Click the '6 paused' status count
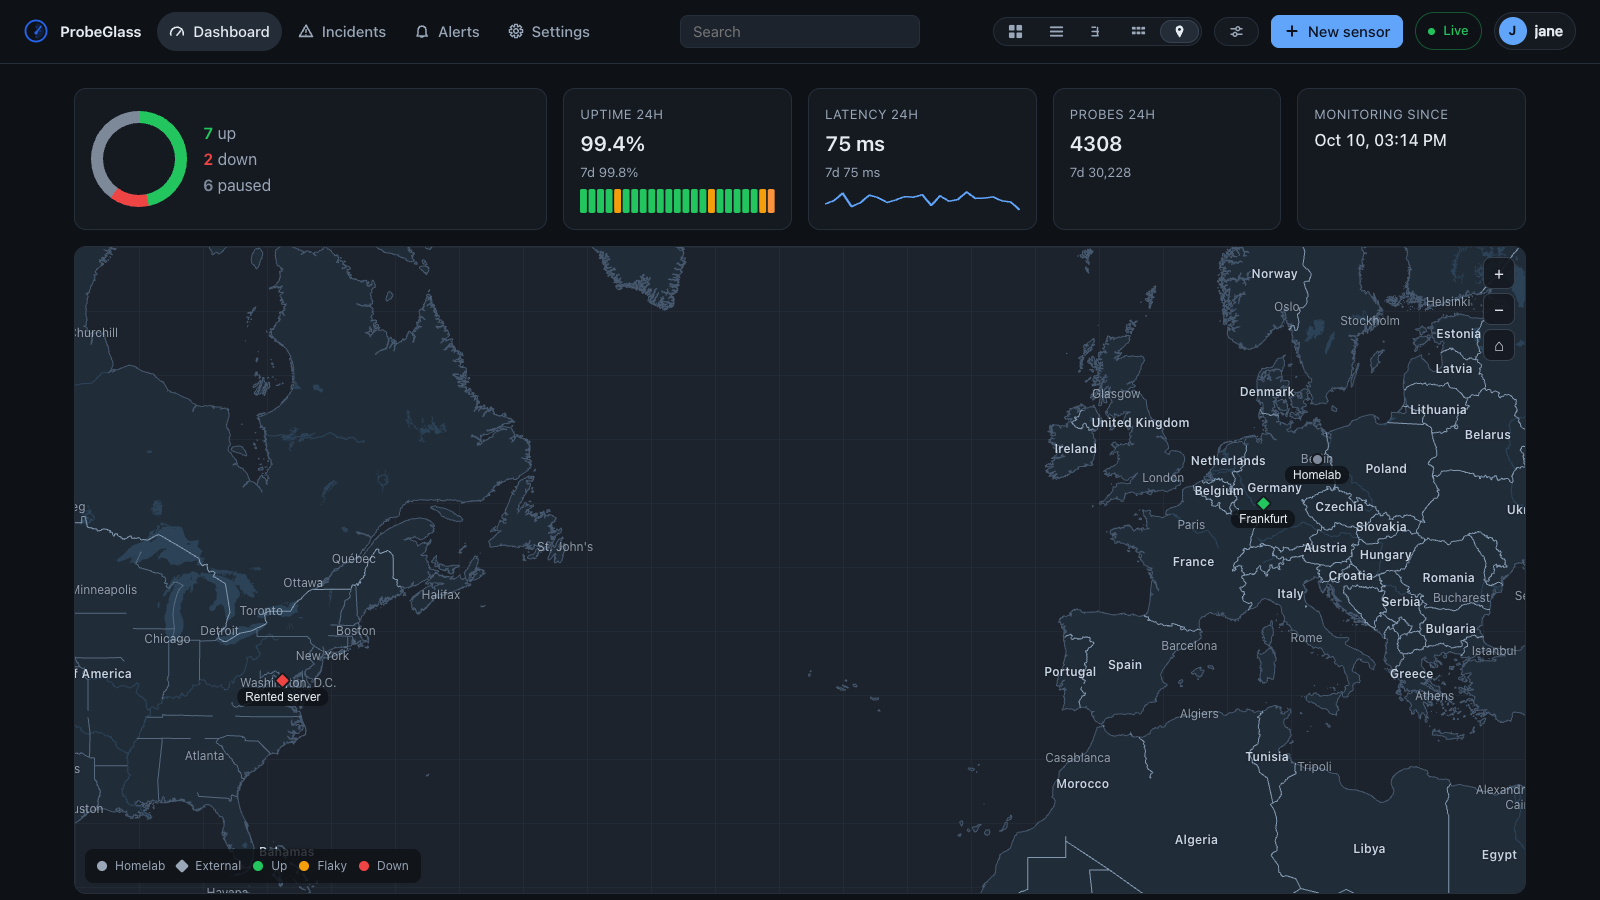Screen dimensions: 1600x900 click(237, 185)
